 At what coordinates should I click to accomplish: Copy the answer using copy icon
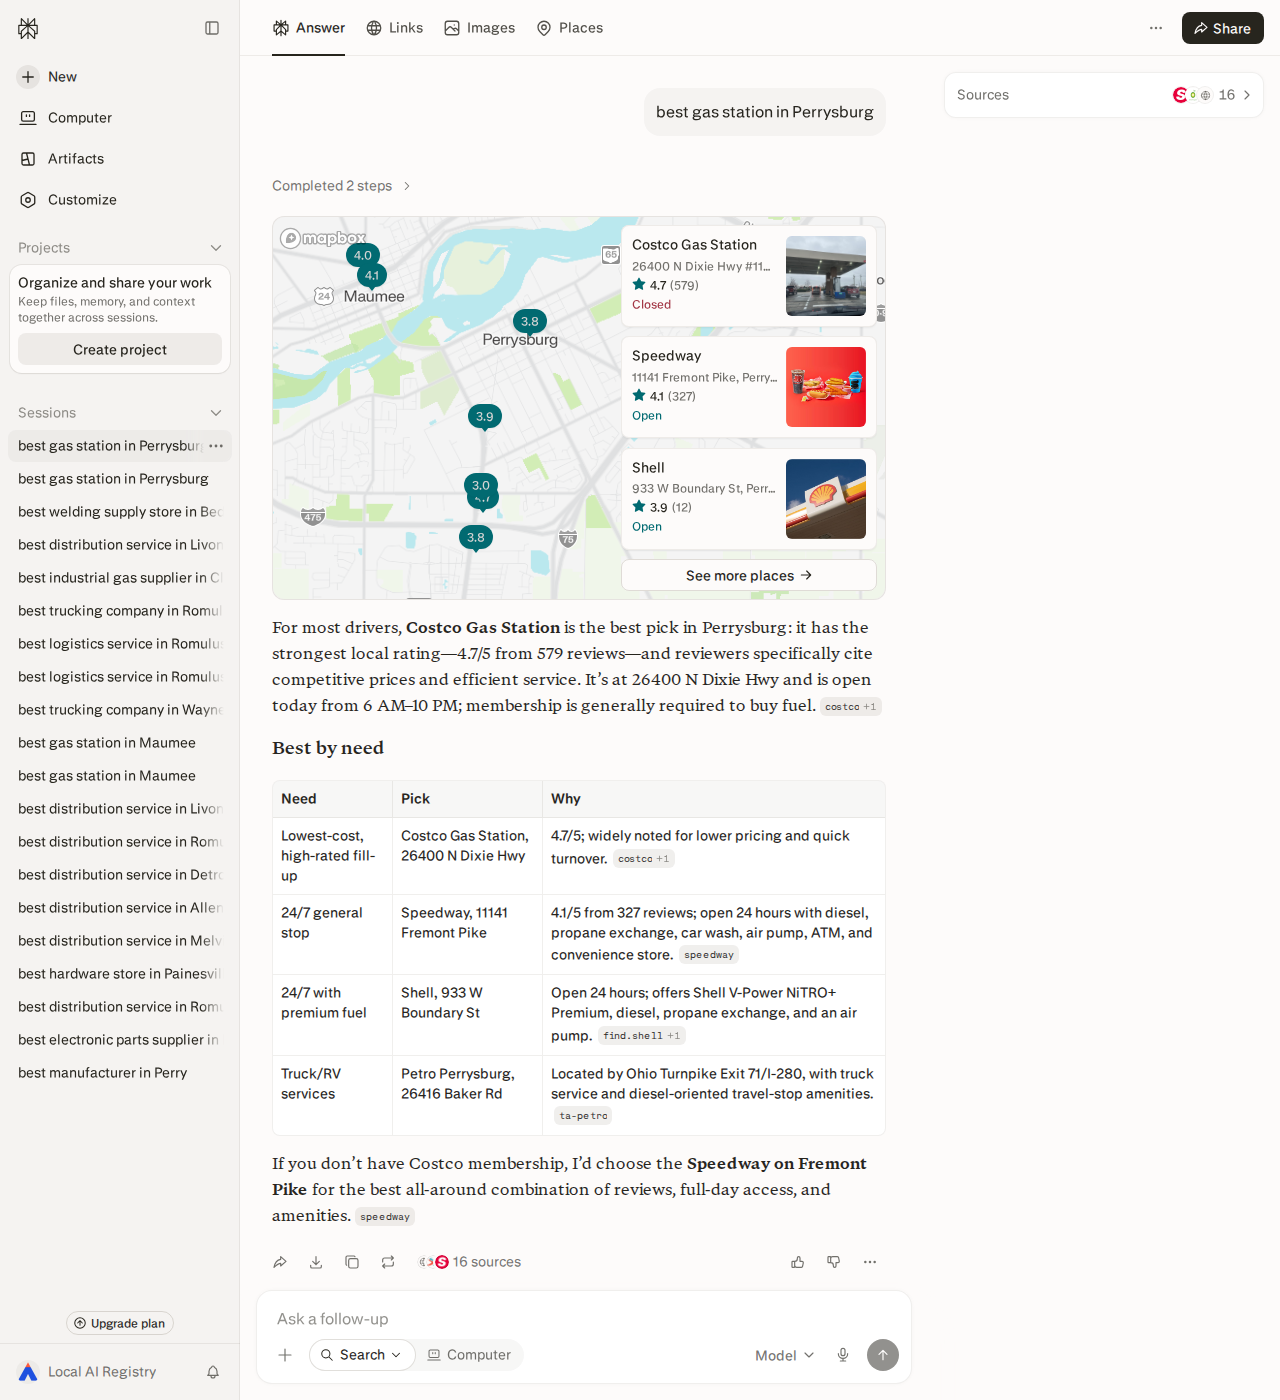pyautogui.click(x=352, y=1262)
